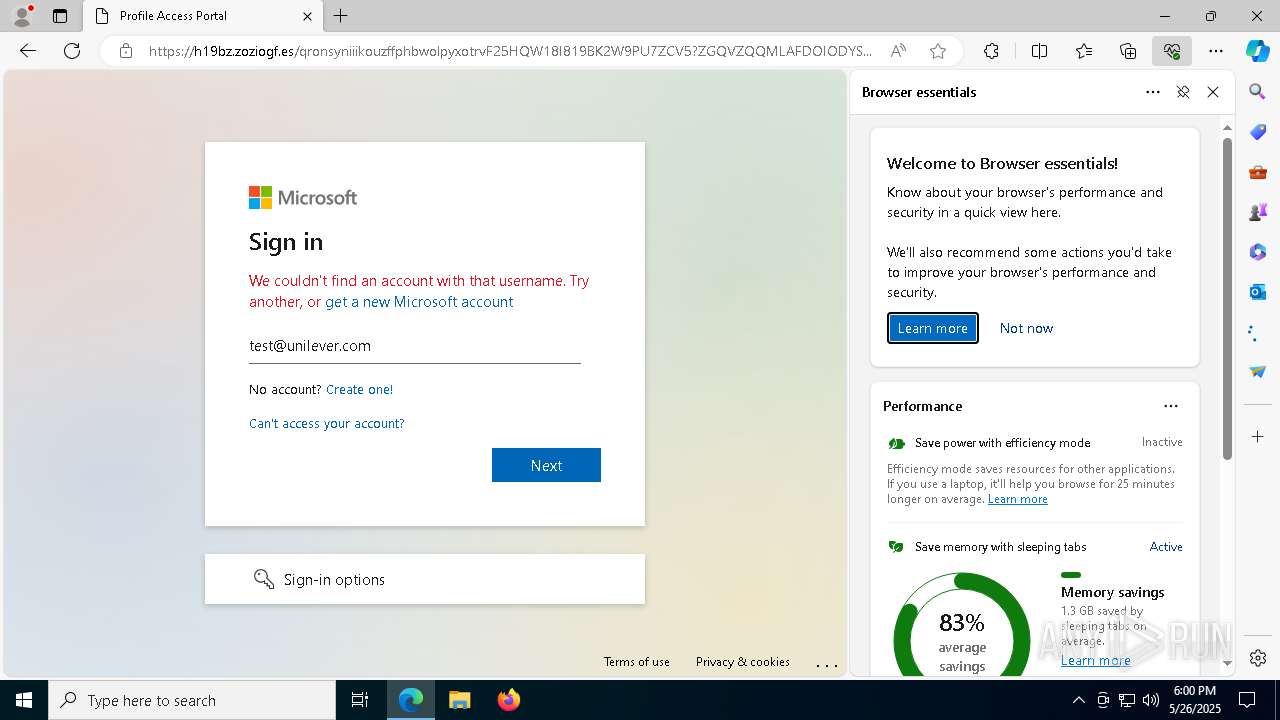
Task: Reload the page with the Refresh icon
Action: pos(72,51)
